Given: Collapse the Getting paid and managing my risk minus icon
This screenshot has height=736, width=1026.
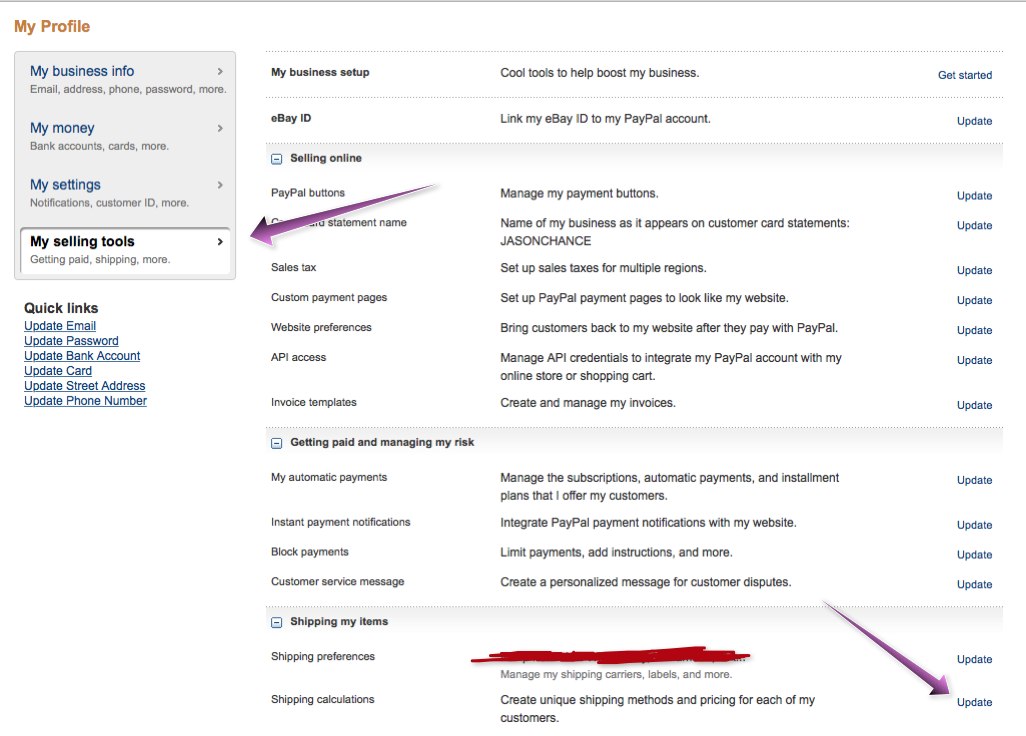Looking at the screenshot, I should (277, 444).
